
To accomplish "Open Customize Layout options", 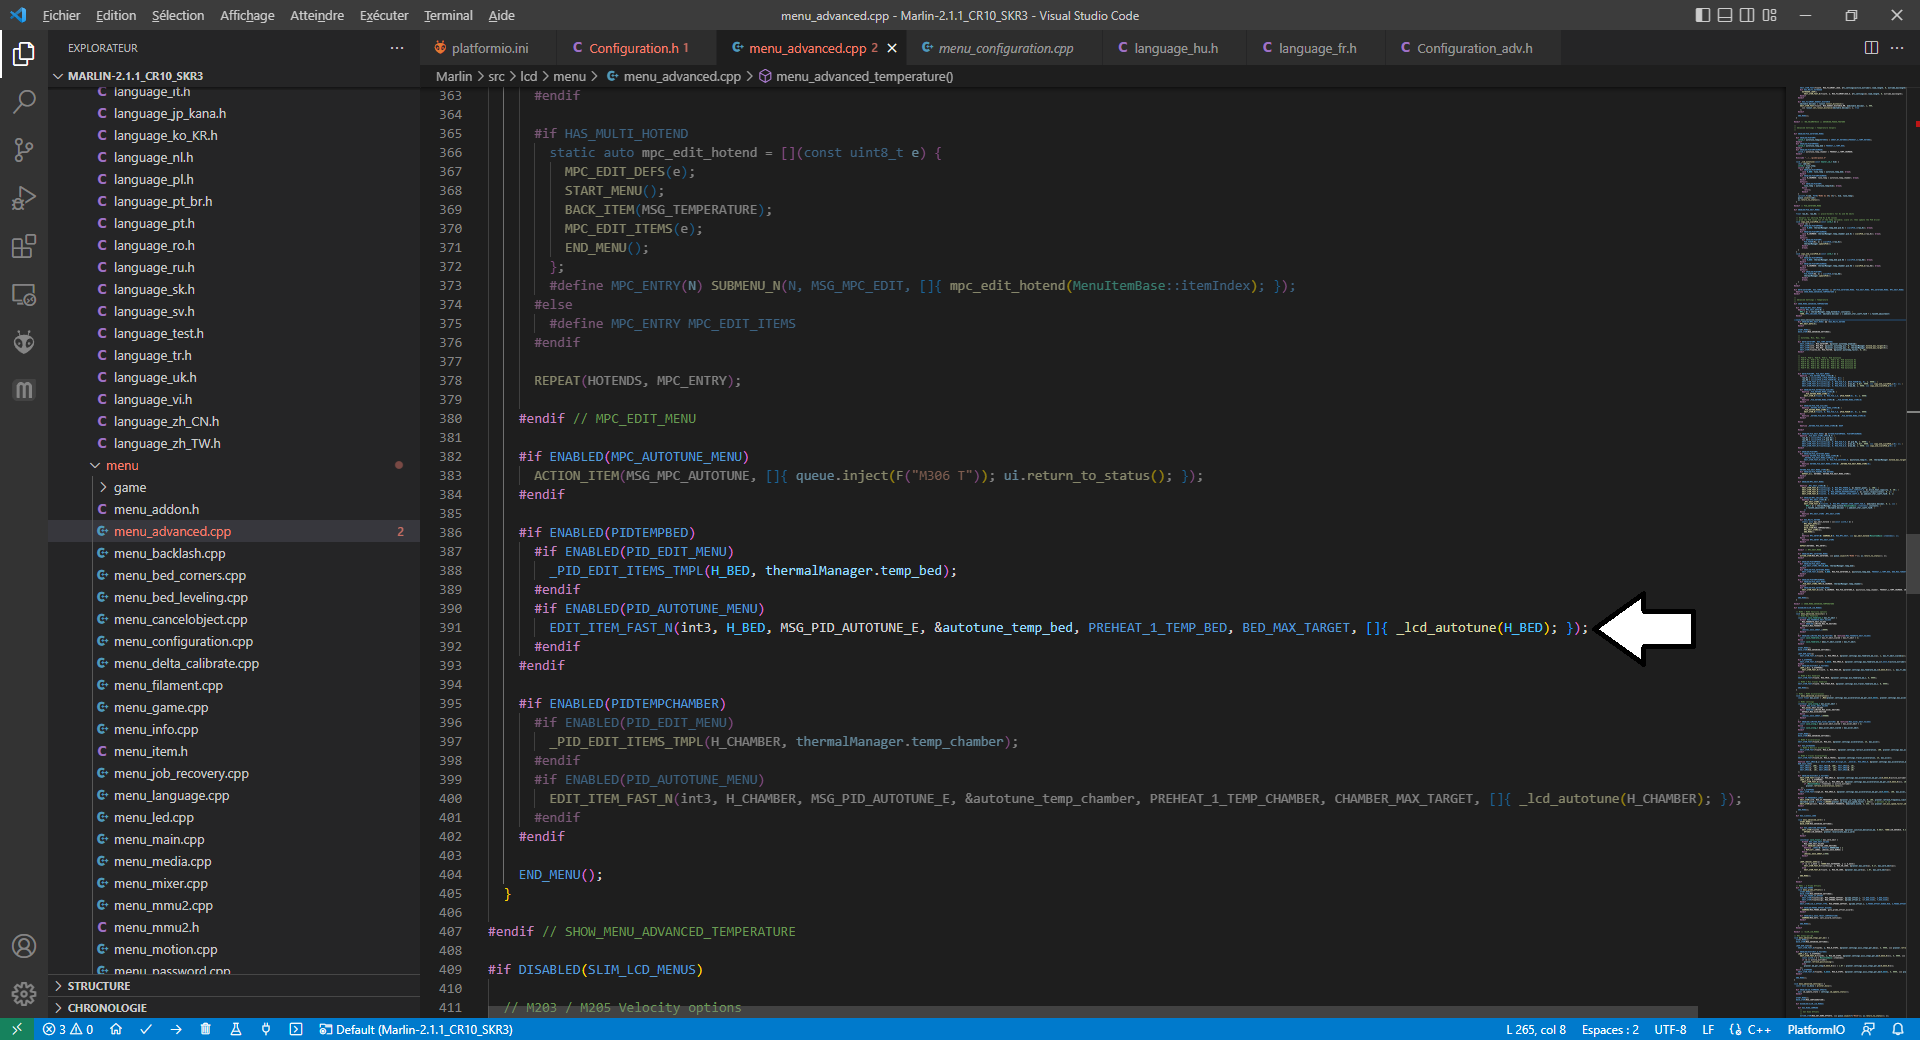I will click(1770, 15).
